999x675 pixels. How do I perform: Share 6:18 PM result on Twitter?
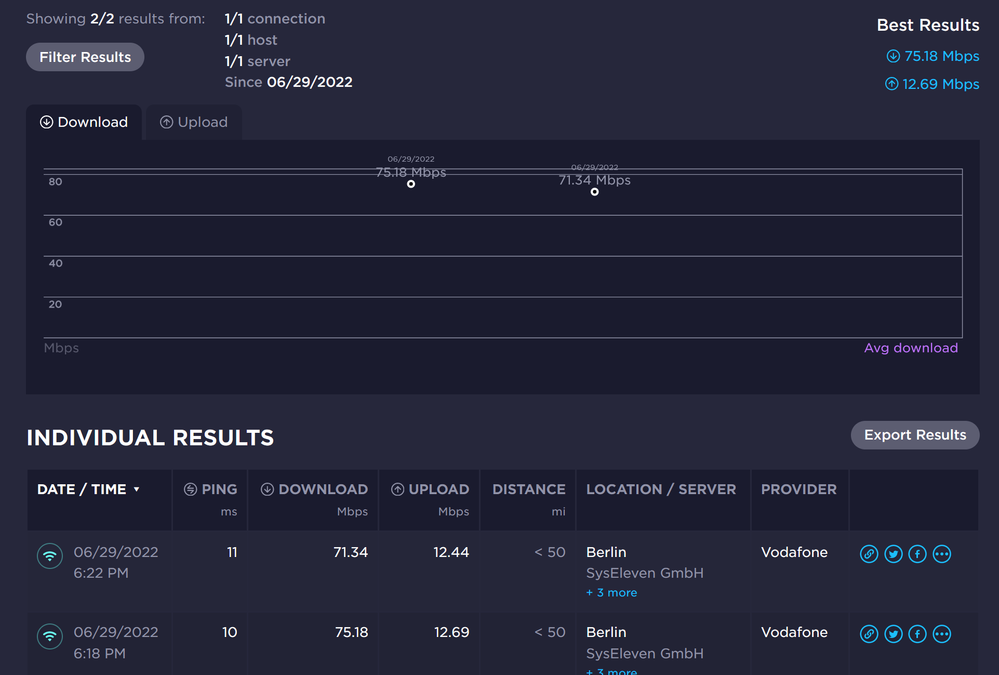pyautogui.click(x=893, y=634)
